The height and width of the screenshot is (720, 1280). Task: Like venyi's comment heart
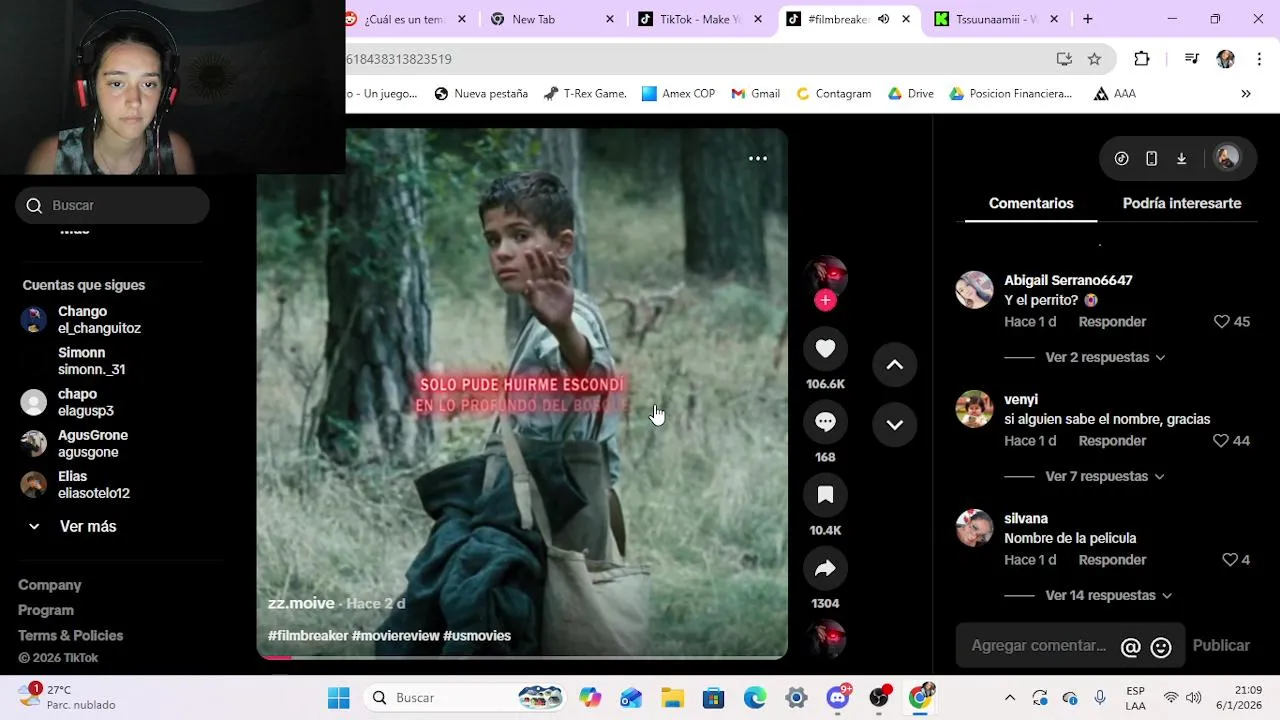coord(1221,441)
